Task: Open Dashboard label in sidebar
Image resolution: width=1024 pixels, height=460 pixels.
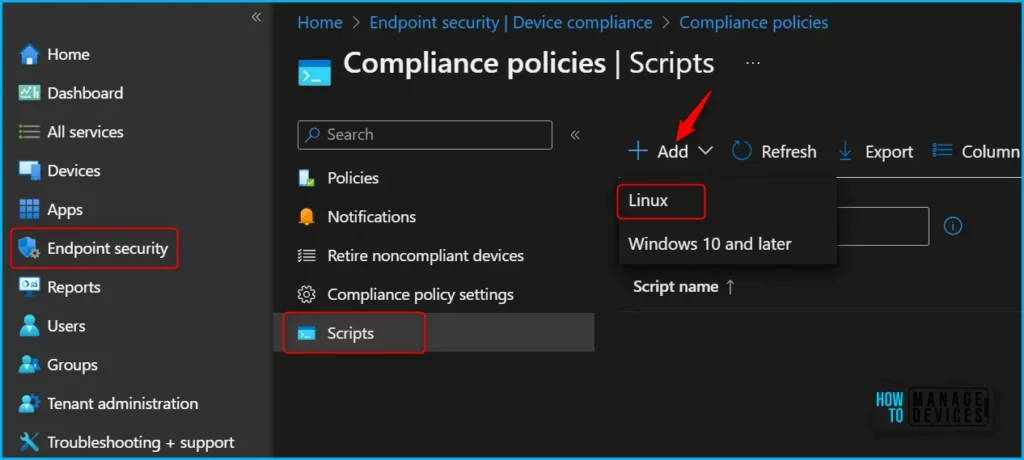Action: pyautogui.click(x=86, y=93)
